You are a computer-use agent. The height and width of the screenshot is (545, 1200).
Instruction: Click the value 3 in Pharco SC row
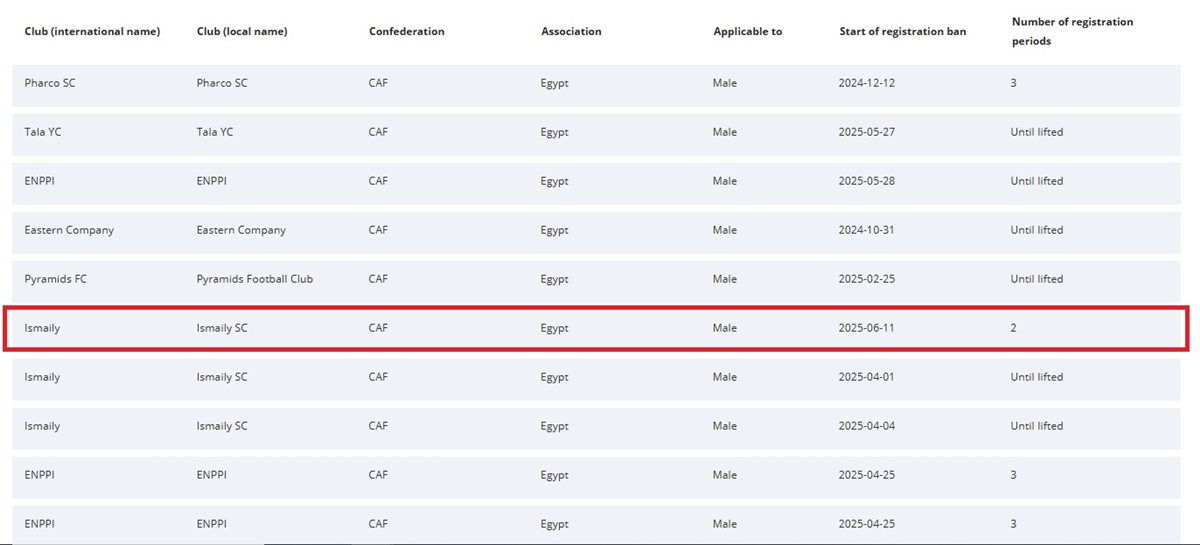tap(1013, 83)
